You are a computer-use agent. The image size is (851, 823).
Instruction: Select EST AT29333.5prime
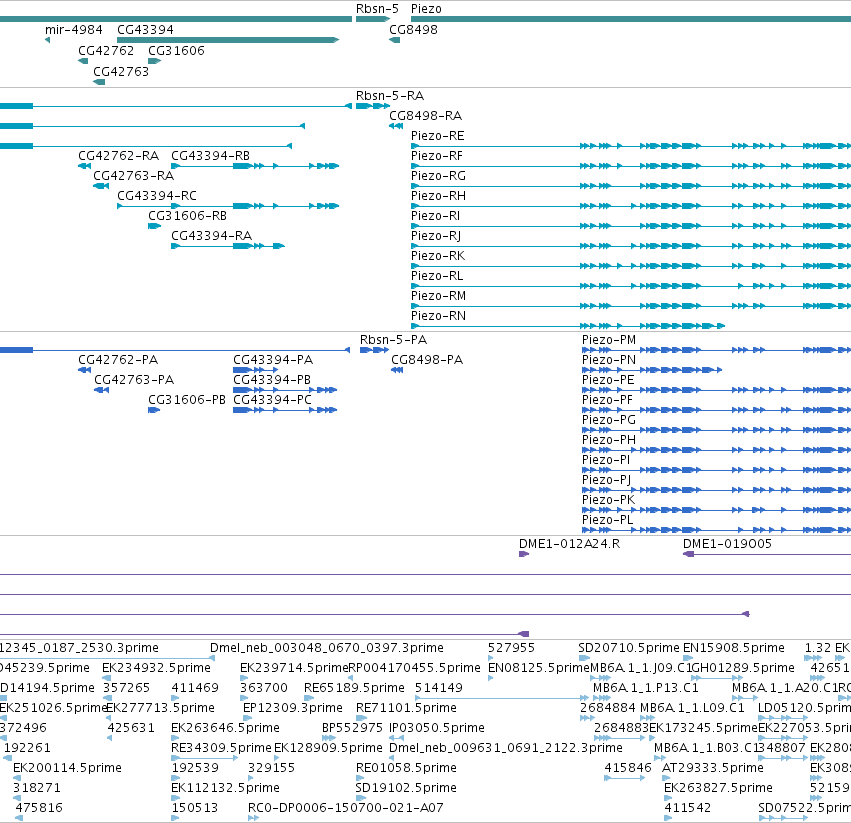point(713,768)
